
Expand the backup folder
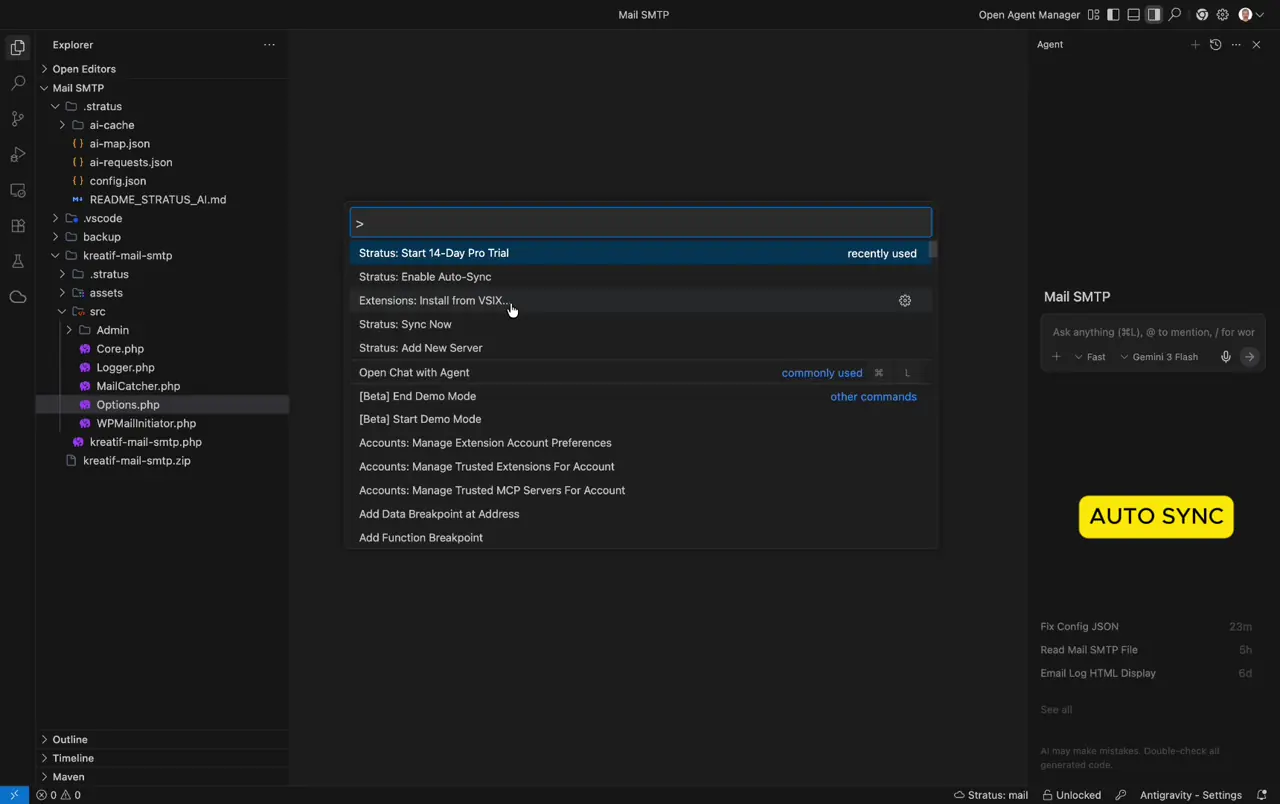tap(101, 237)
